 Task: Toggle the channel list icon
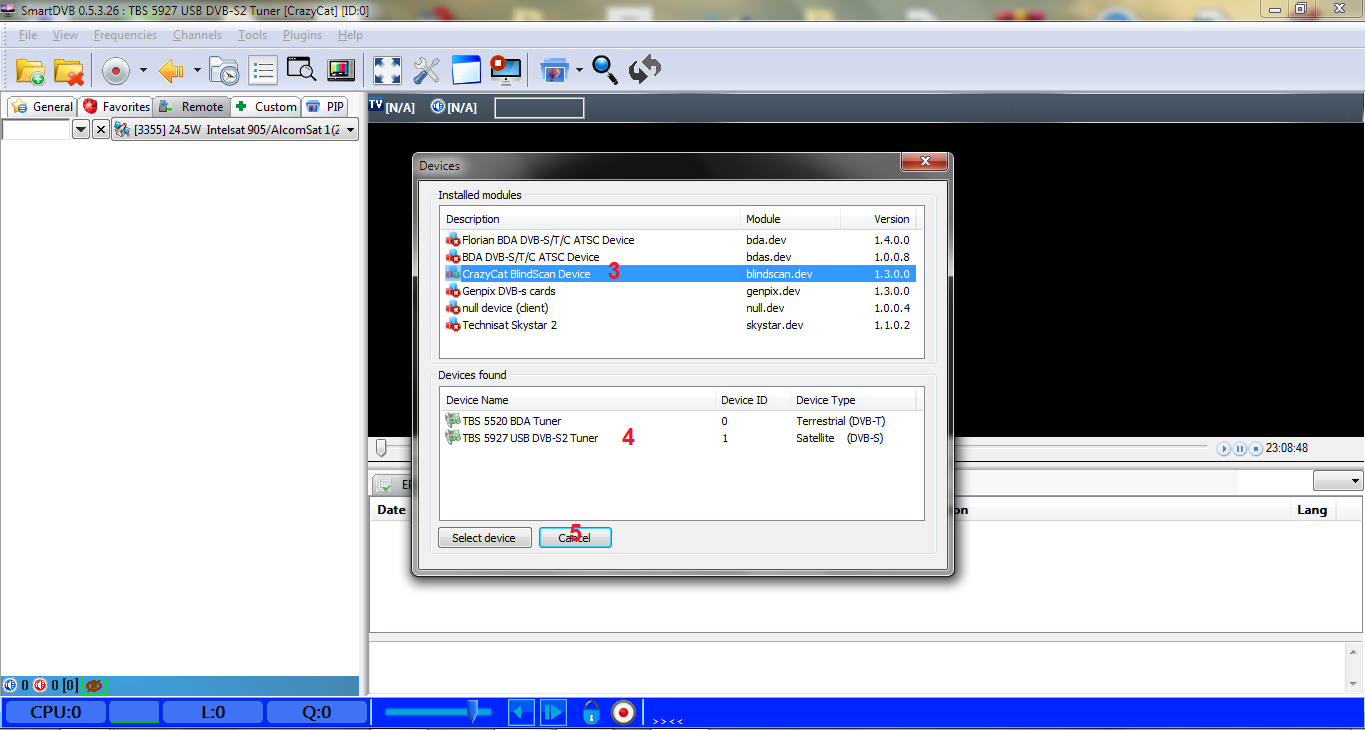263,71
